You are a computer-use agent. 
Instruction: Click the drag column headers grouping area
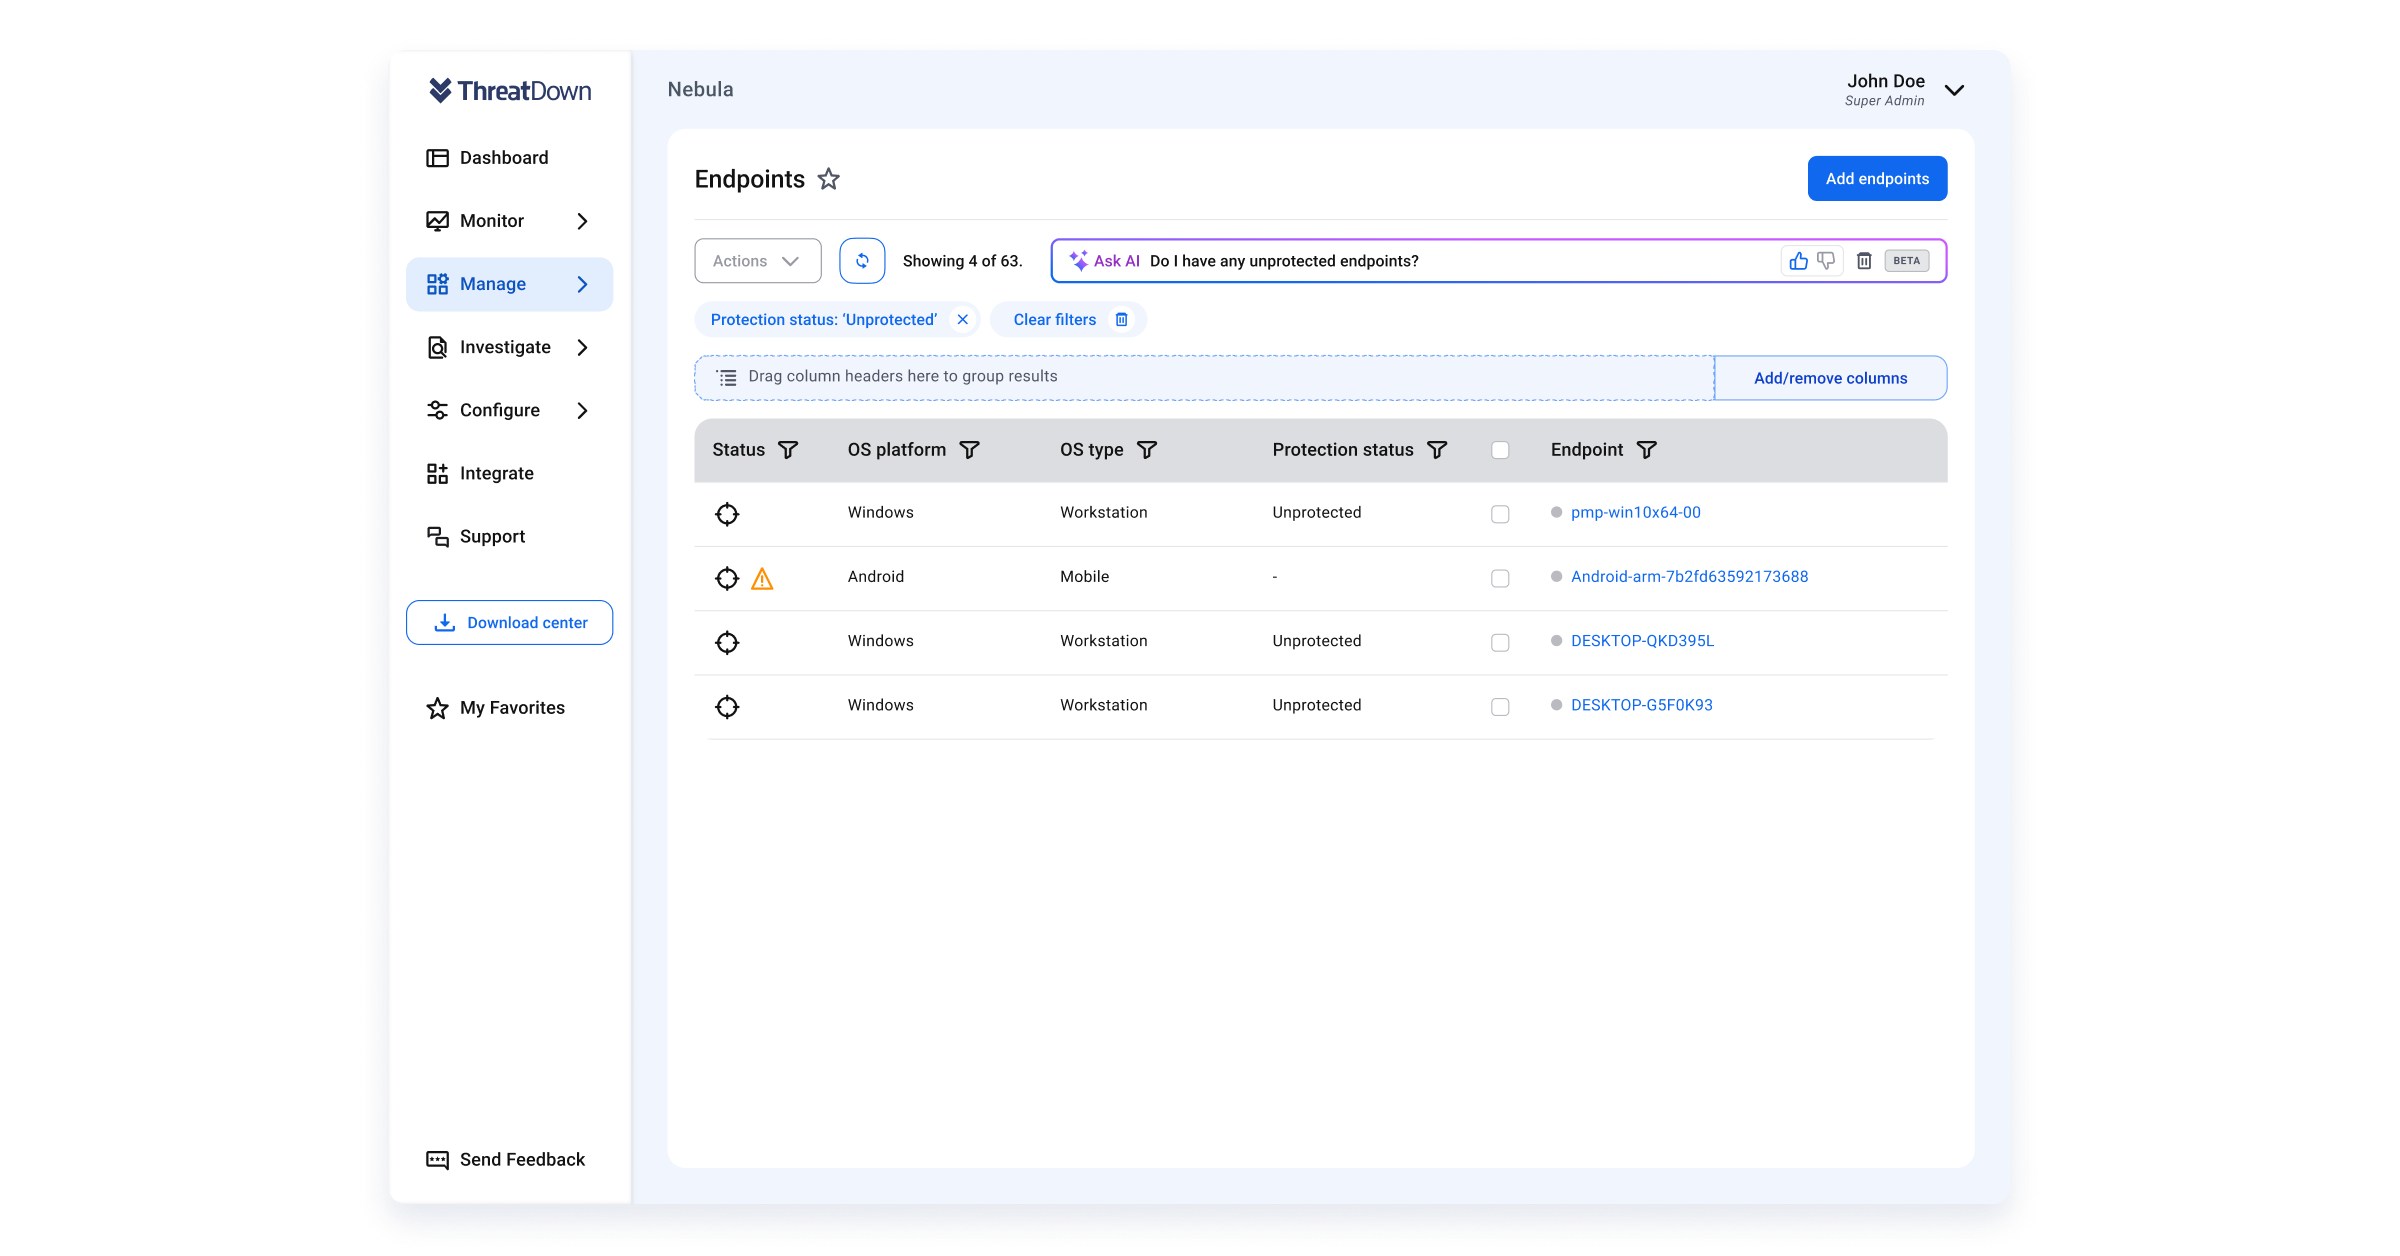click(1204, 378)
